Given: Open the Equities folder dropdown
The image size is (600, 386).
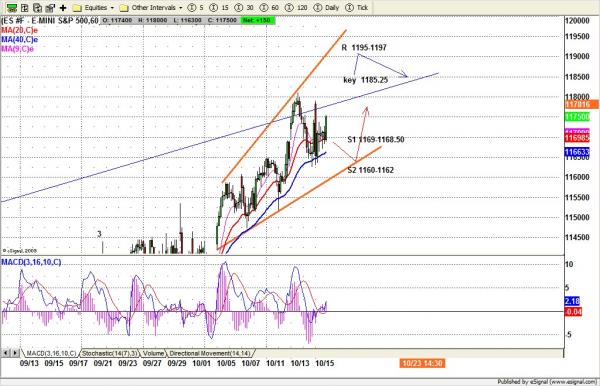Looking at the screenshot, I should coord(94,8).
